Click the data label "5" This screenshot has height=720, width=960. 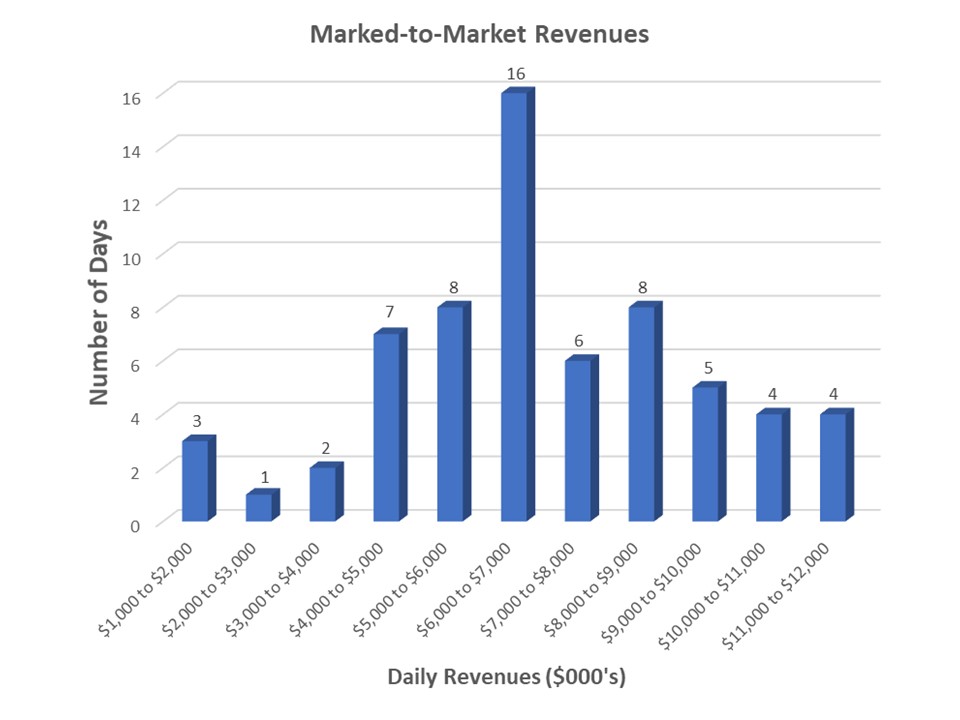click(x=708, y=367)
